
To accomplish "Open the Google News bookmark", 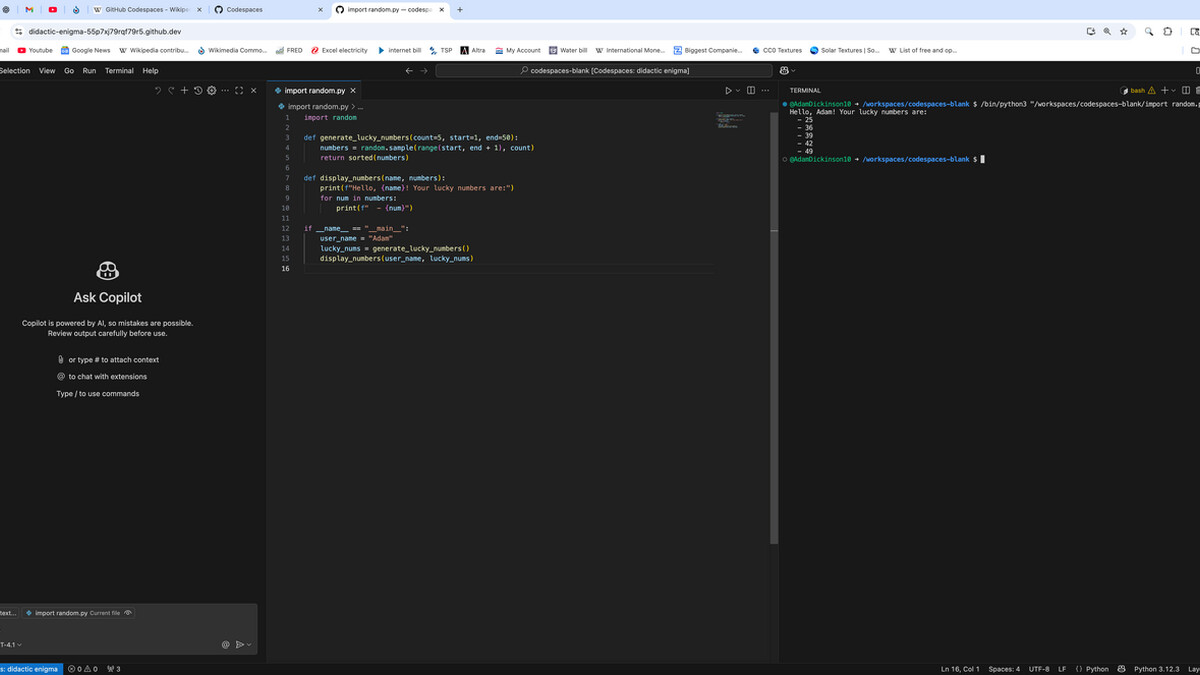I will coord(85,50).
